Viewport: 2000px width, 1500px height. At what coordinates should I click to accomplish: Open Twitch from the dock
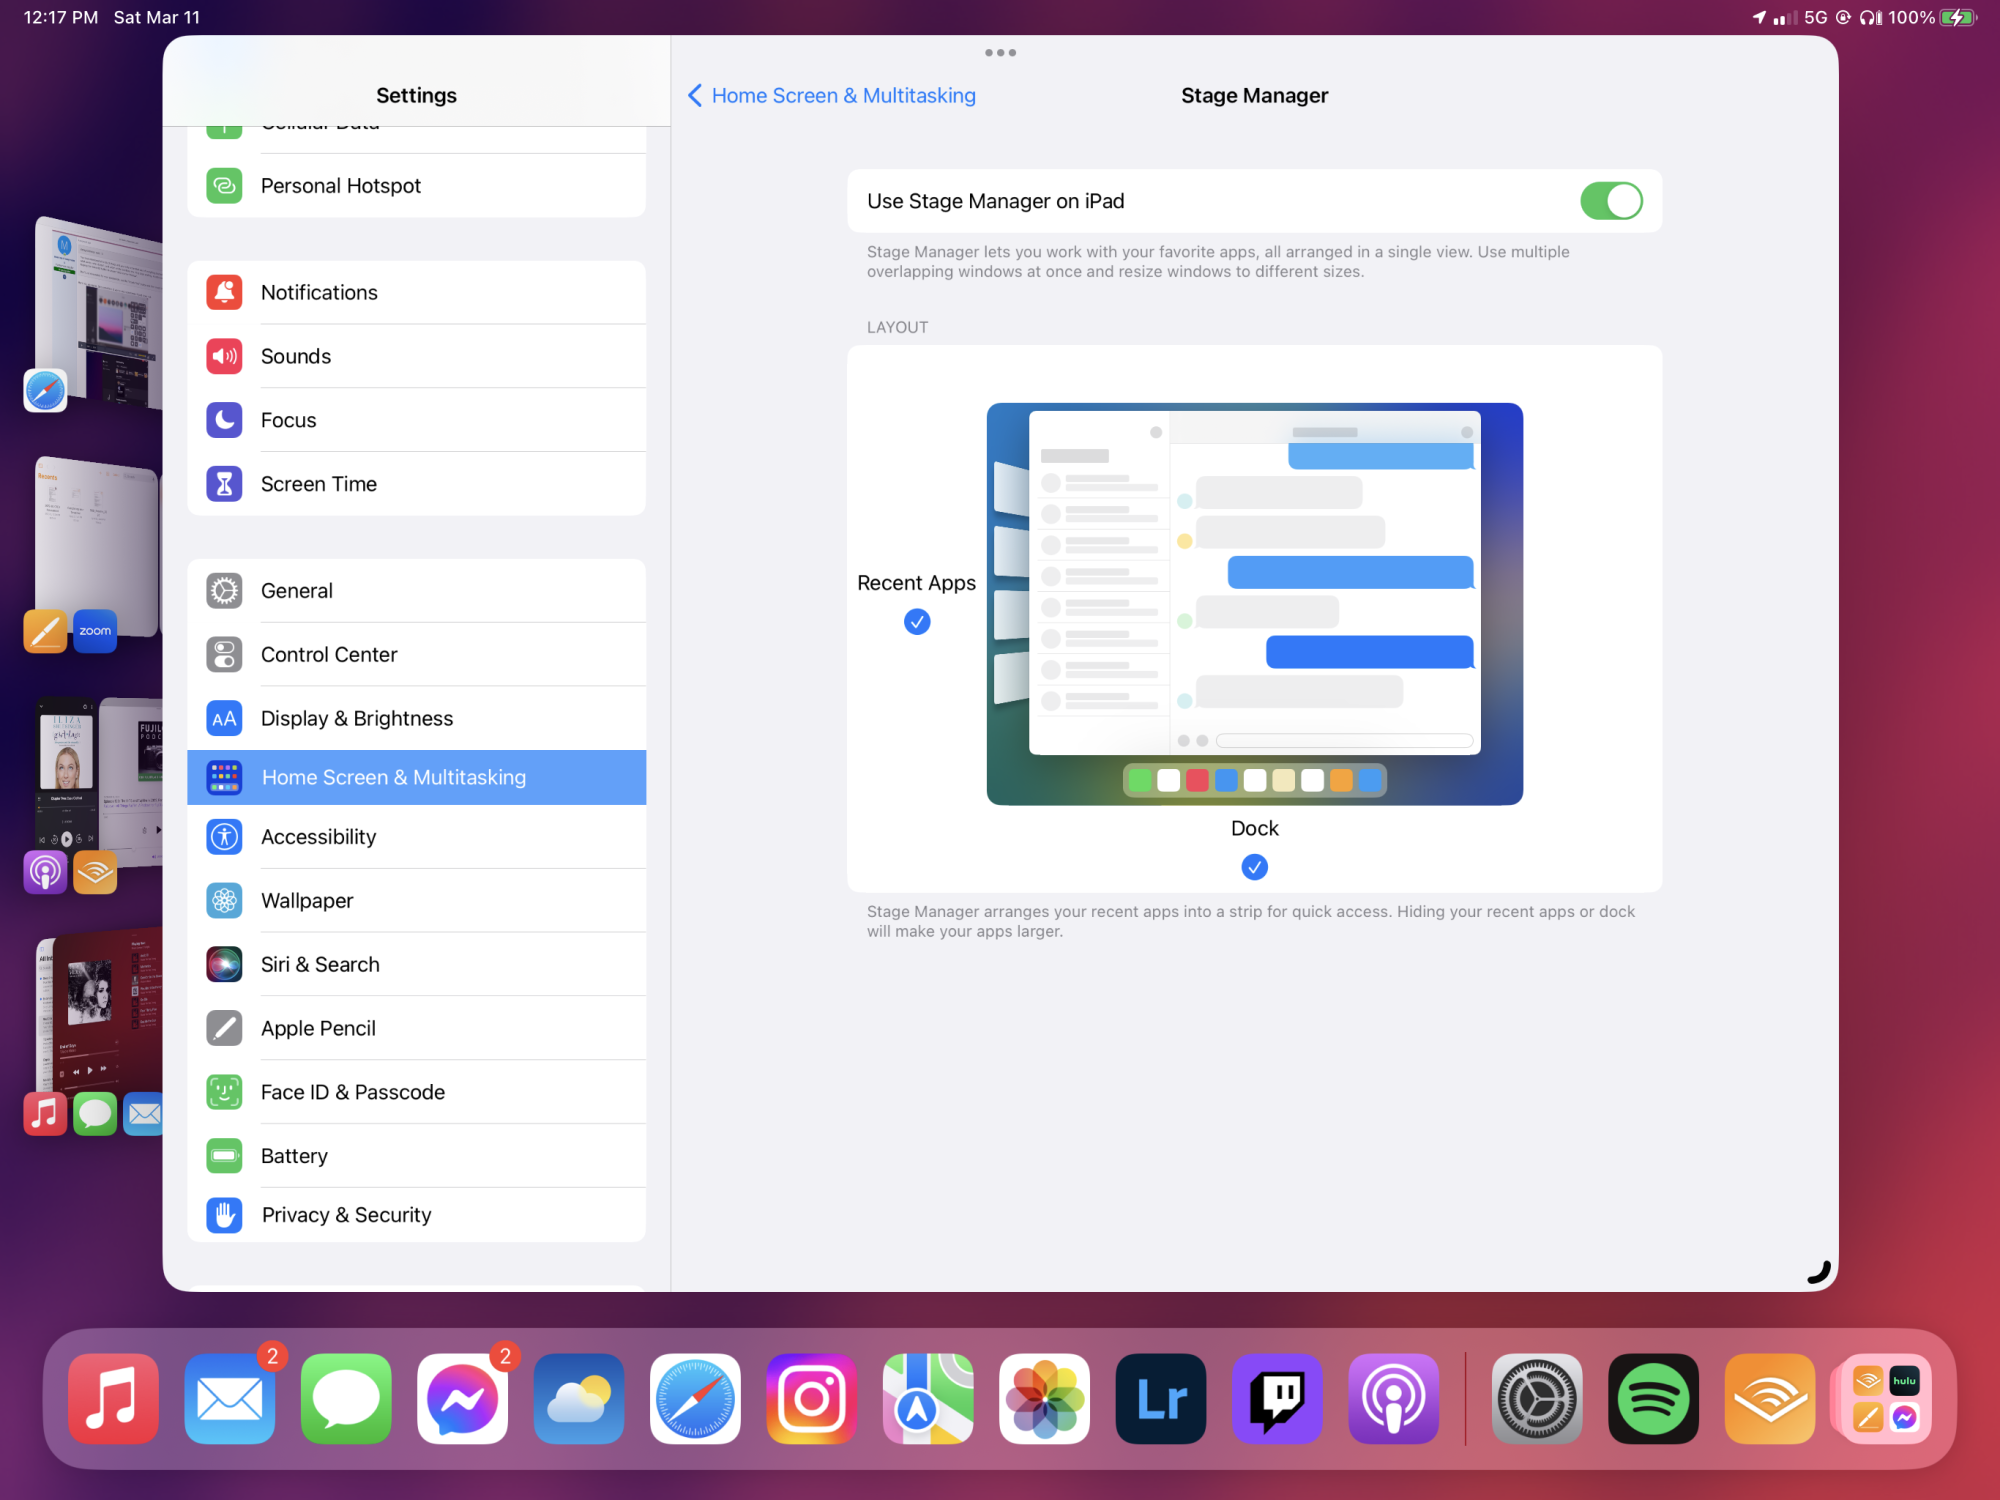1277,1399
